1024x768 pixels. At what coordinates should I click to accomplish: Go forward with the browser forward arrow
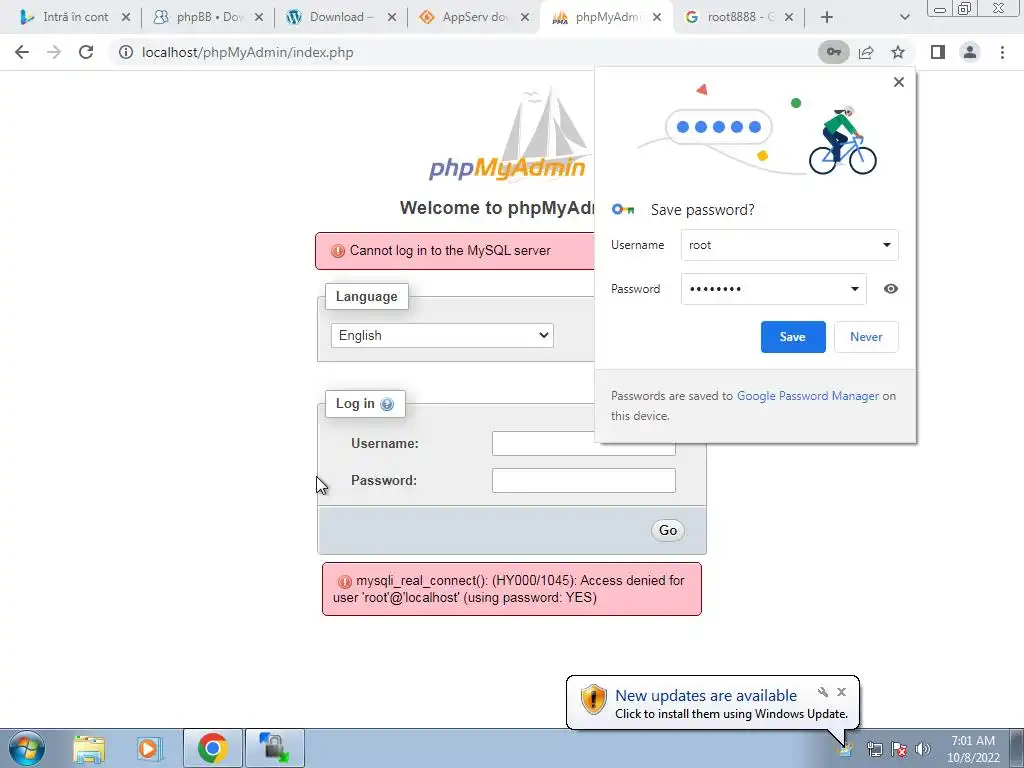point(54,52)
